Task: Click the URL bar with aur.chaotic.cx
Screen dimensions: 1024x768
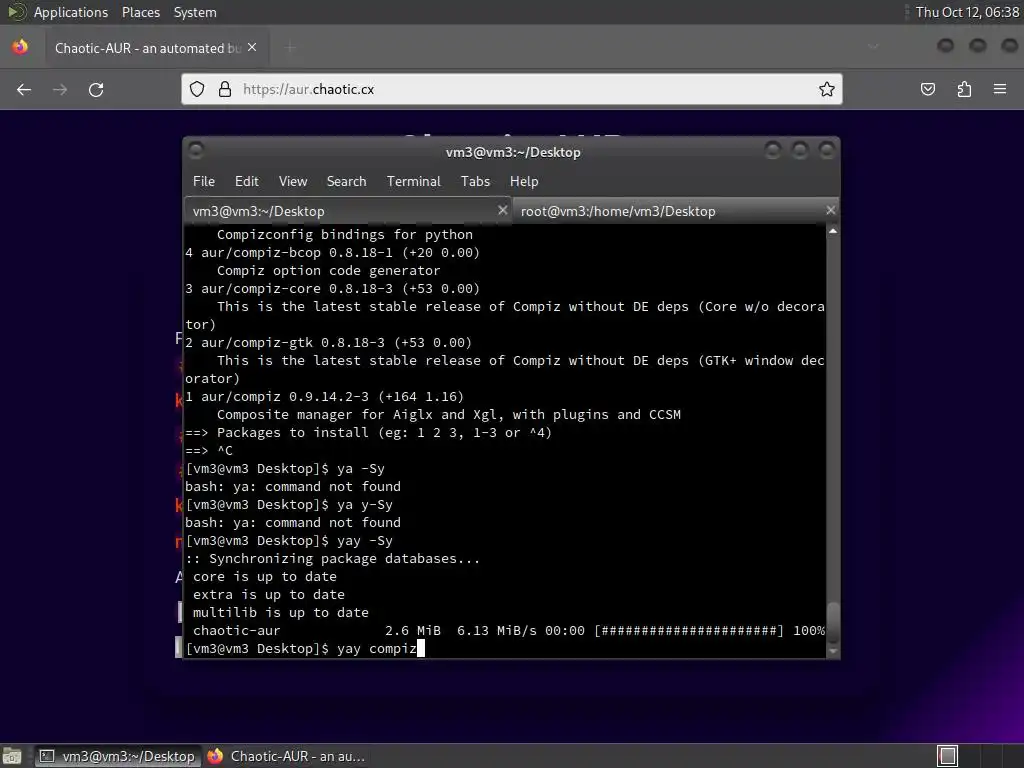Action: click(x=512, y=89)
